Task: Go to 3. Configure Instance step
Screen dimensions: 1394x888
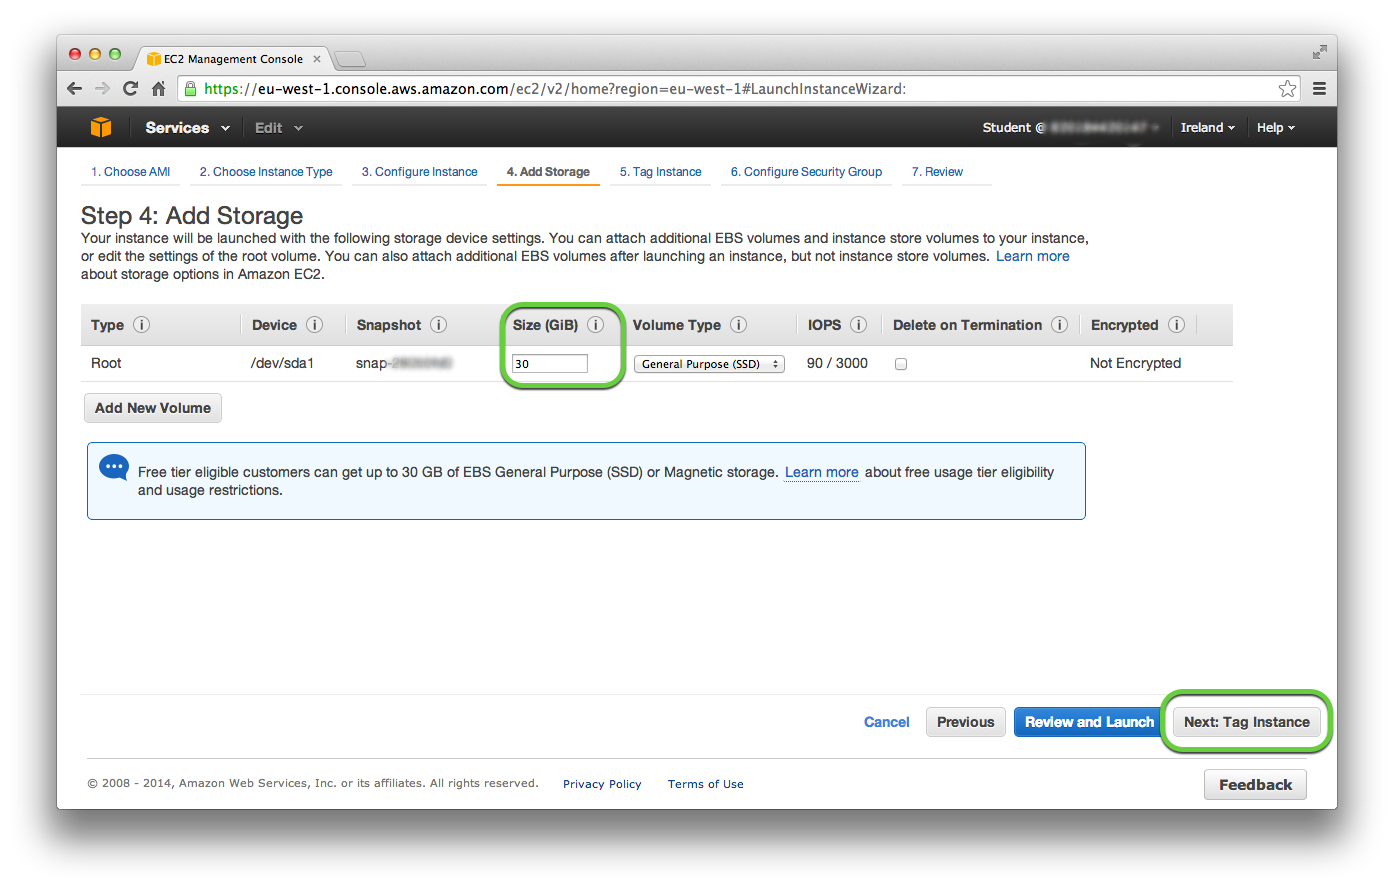Action: [x=420, y=172]
